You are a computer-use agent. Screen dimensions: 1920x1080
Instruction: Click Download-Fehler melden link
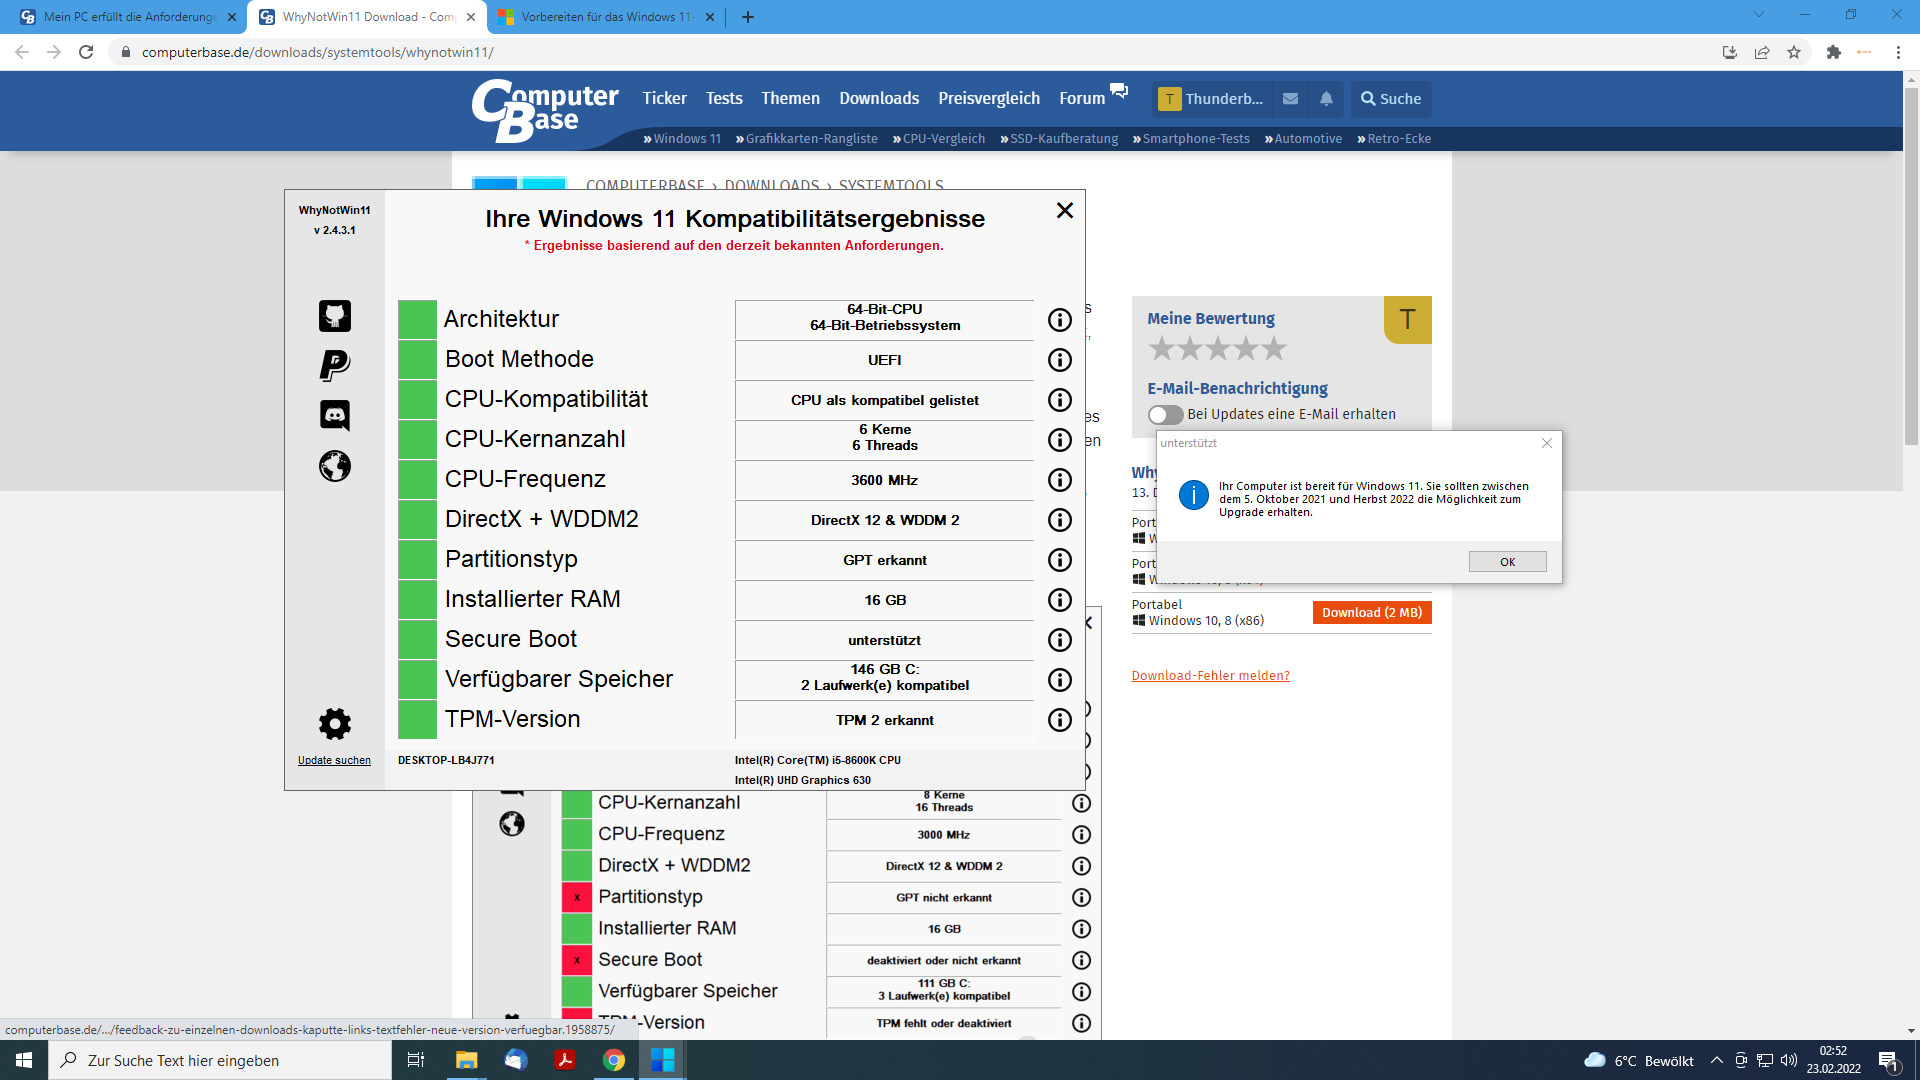click(x=1210, y=676)
